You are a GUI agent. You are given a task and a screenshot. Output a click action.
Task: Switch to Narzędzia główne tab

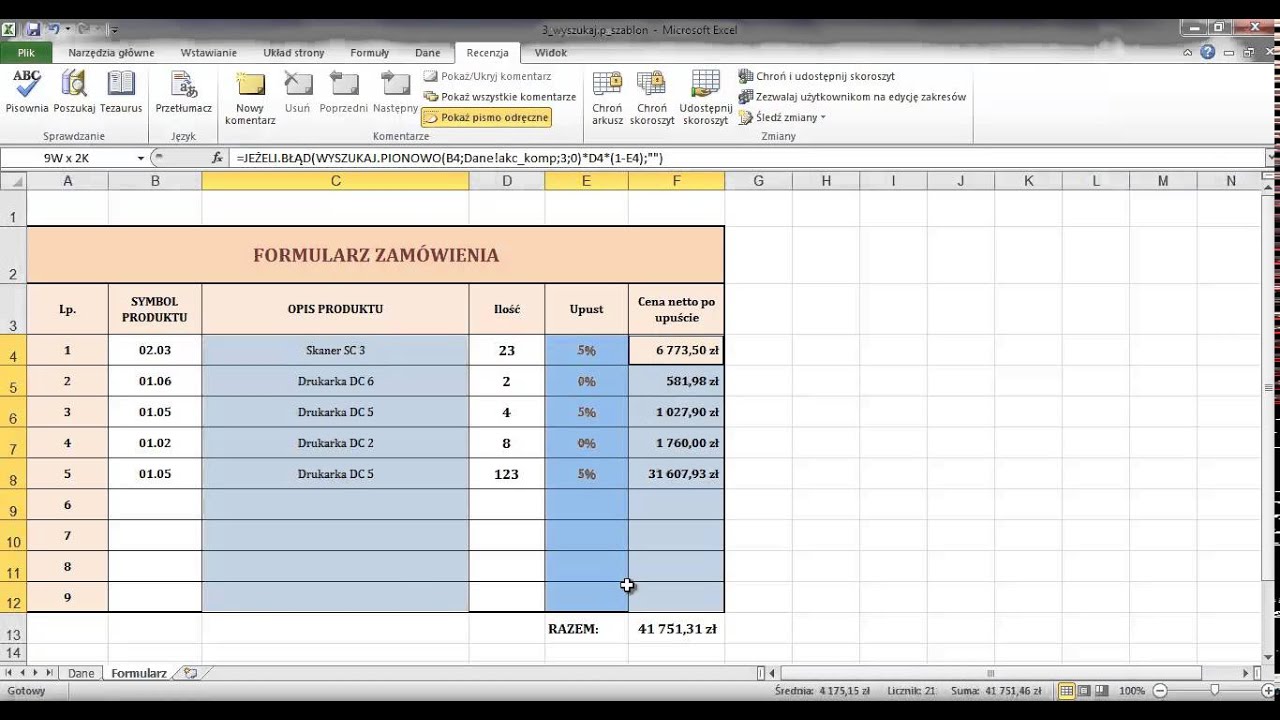[111, 53]
